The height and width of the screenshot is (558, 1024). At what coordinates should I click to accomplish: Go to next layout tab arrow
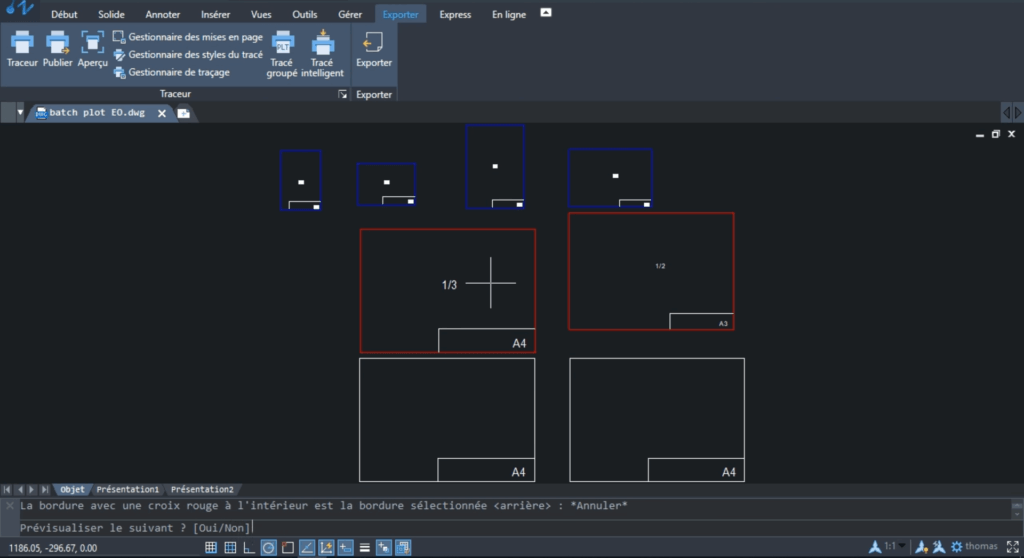point(32,489)
